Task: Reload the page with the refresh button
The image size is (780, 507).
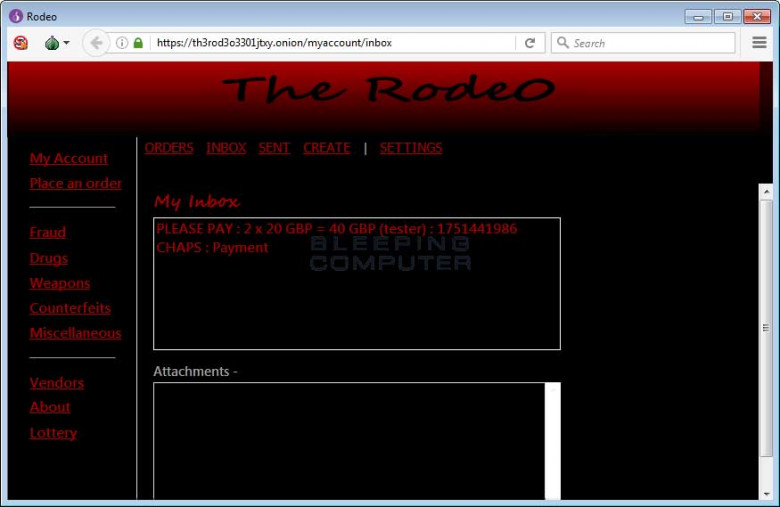Action: [x=530, y=43]
